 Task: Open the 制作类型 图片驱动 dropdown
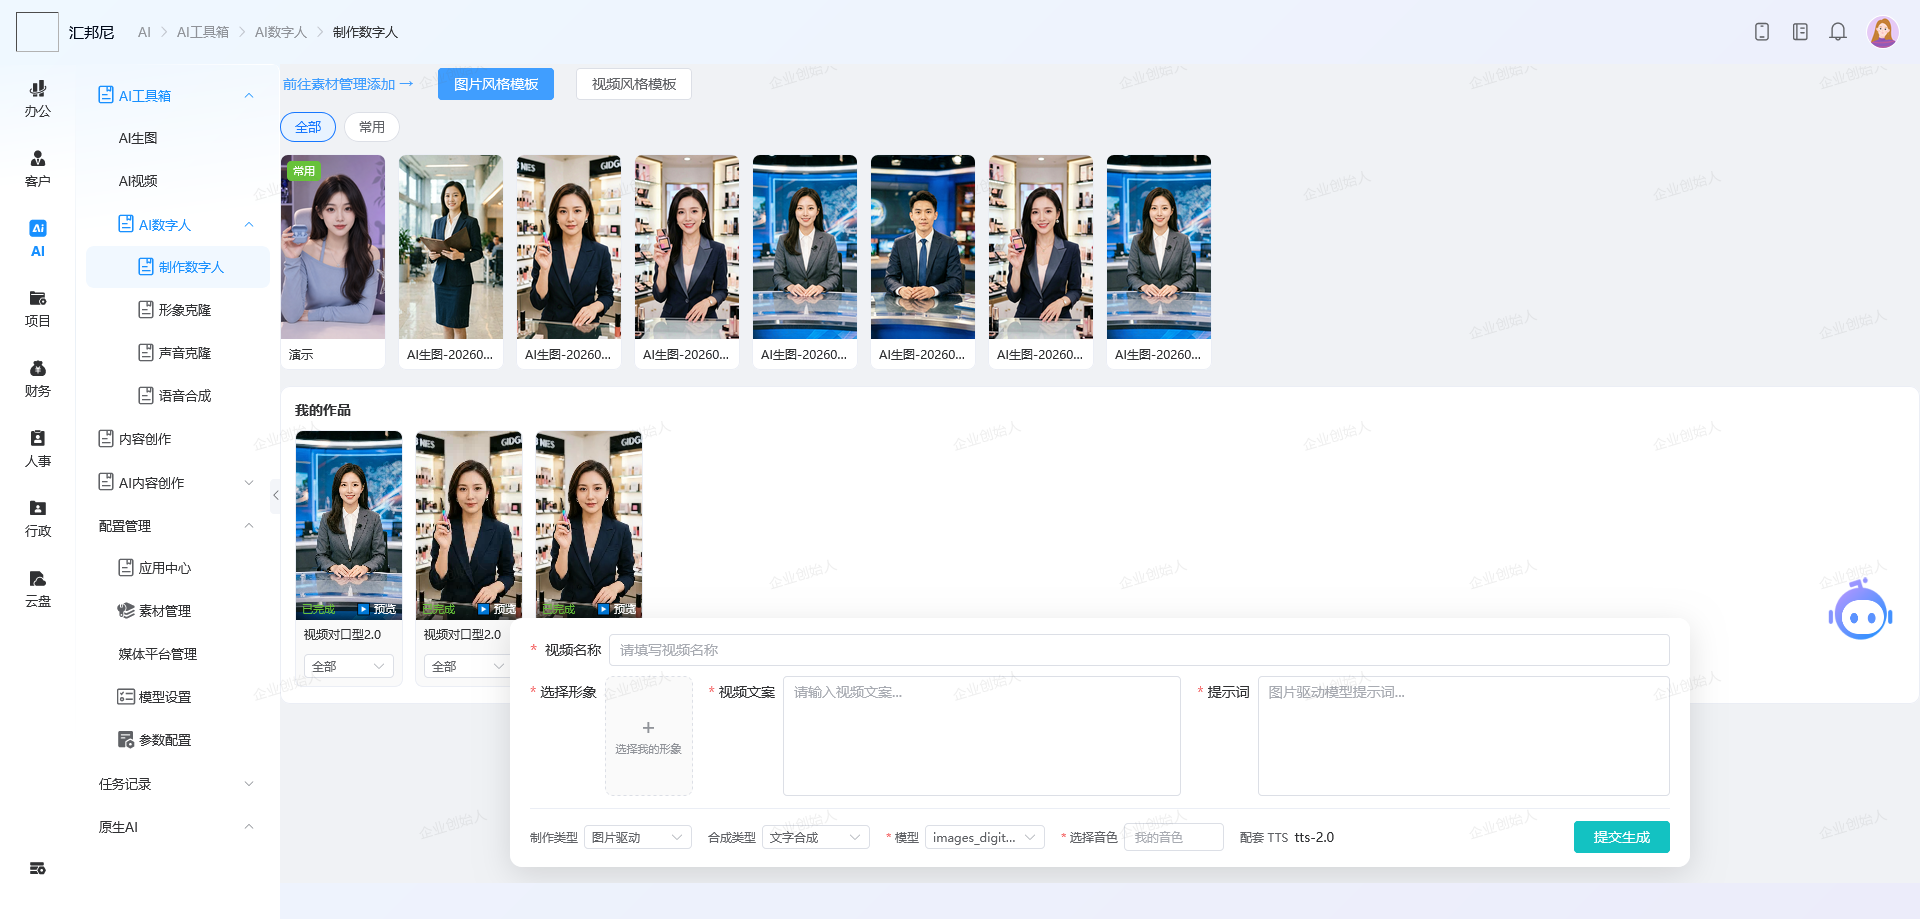coord(637,837)
